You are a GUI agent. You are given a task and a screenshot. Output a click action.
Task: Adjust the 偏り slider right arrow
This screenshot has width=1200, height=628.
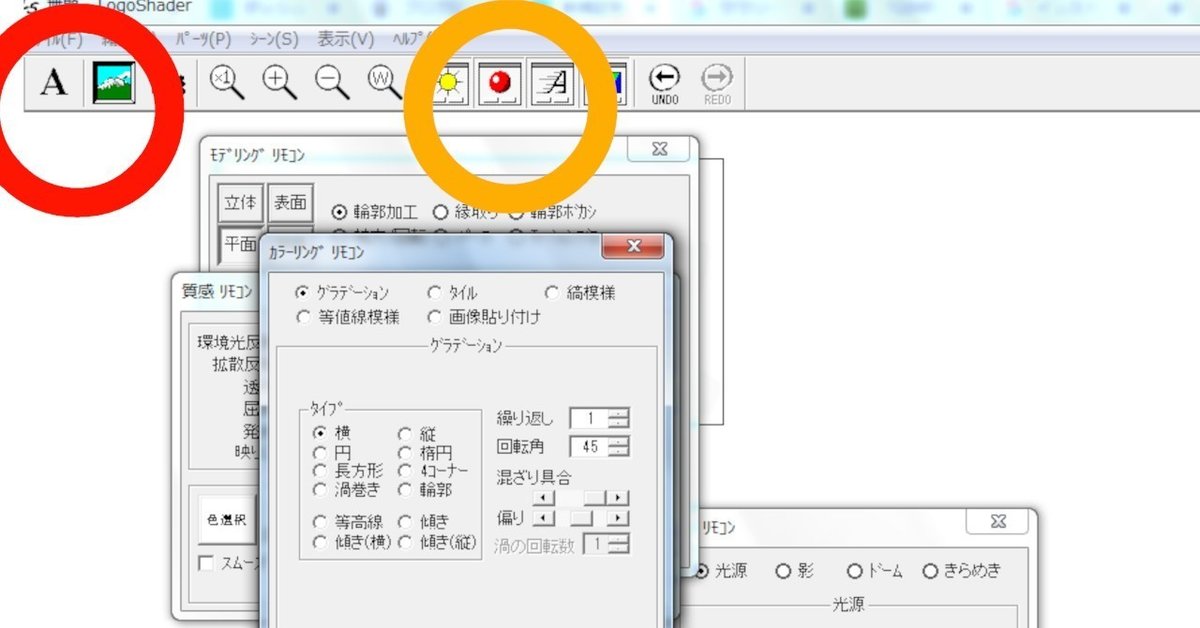pyautogui.click(x=619, y=518)
